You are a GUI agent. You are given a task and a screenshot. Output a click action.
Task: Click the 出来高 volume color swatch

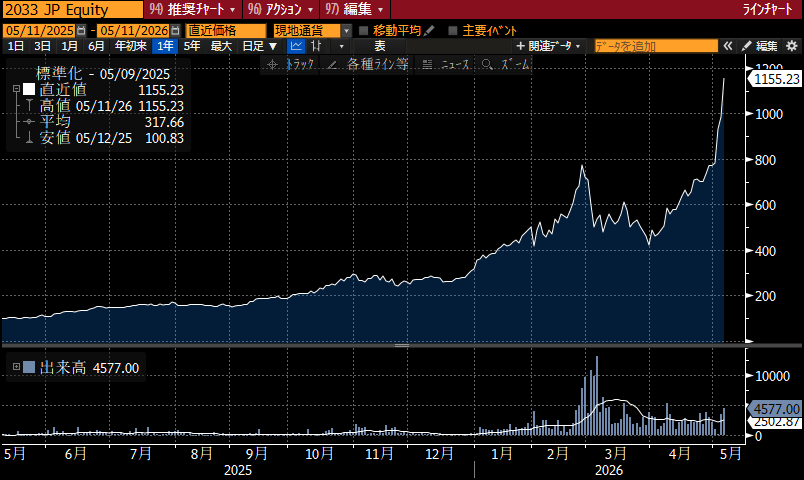click(29, 367)
